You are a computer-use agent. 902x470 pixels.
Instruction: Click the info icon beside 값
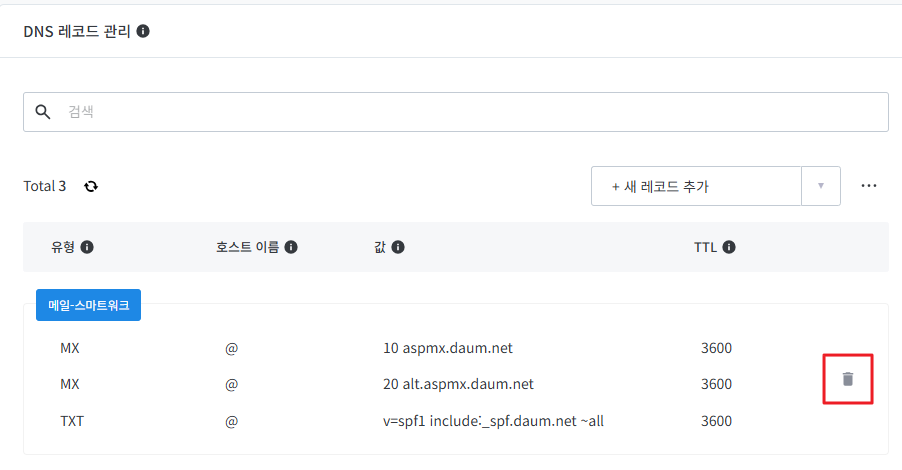[398, 247]
